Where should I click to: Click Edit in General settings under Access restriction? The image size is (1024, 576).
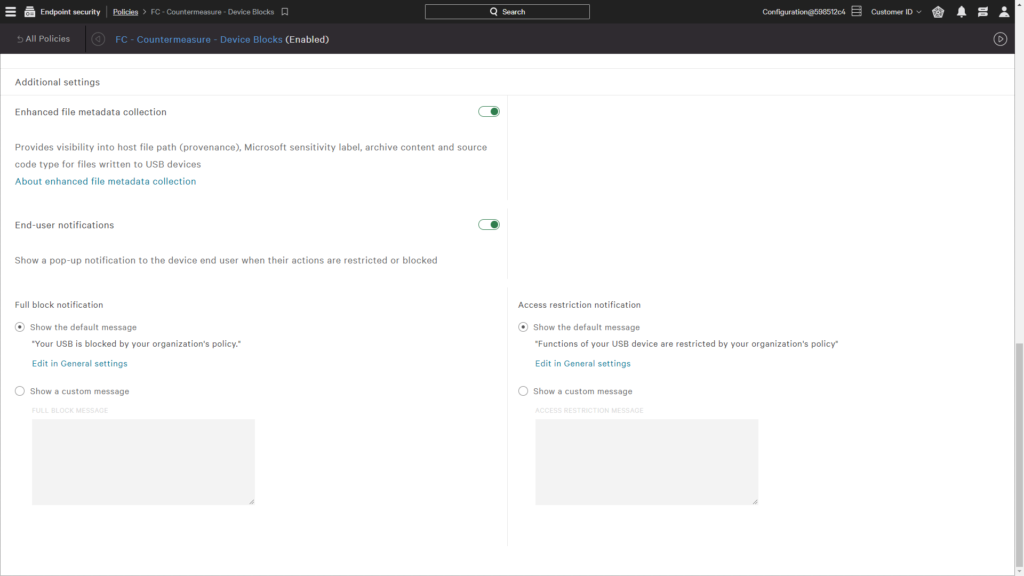point(582,364)
